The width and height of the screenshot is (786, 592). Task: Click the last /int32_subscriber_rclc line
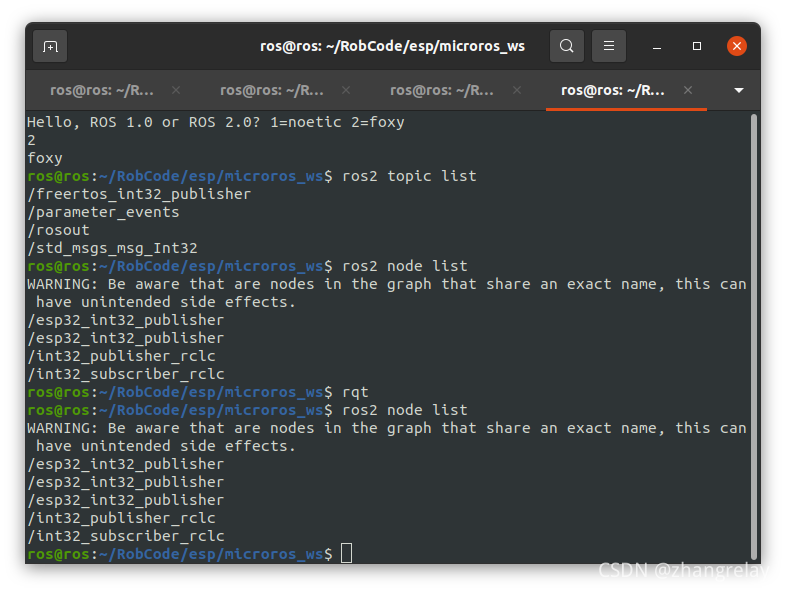tap(126, 536)
